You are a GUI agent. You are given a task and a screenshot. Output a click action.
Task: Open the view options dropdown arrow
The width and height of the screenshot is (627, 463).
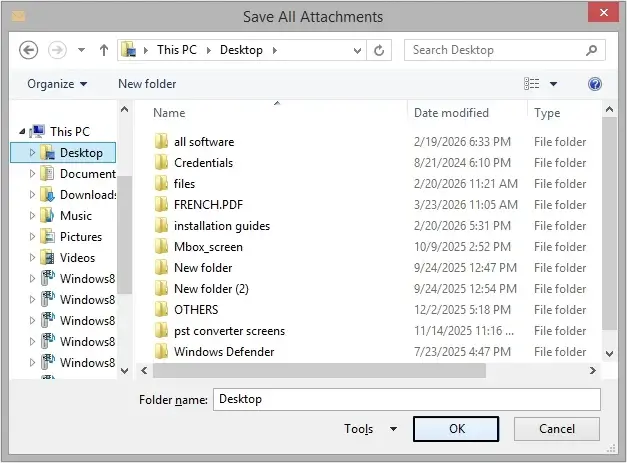point(553,84)
